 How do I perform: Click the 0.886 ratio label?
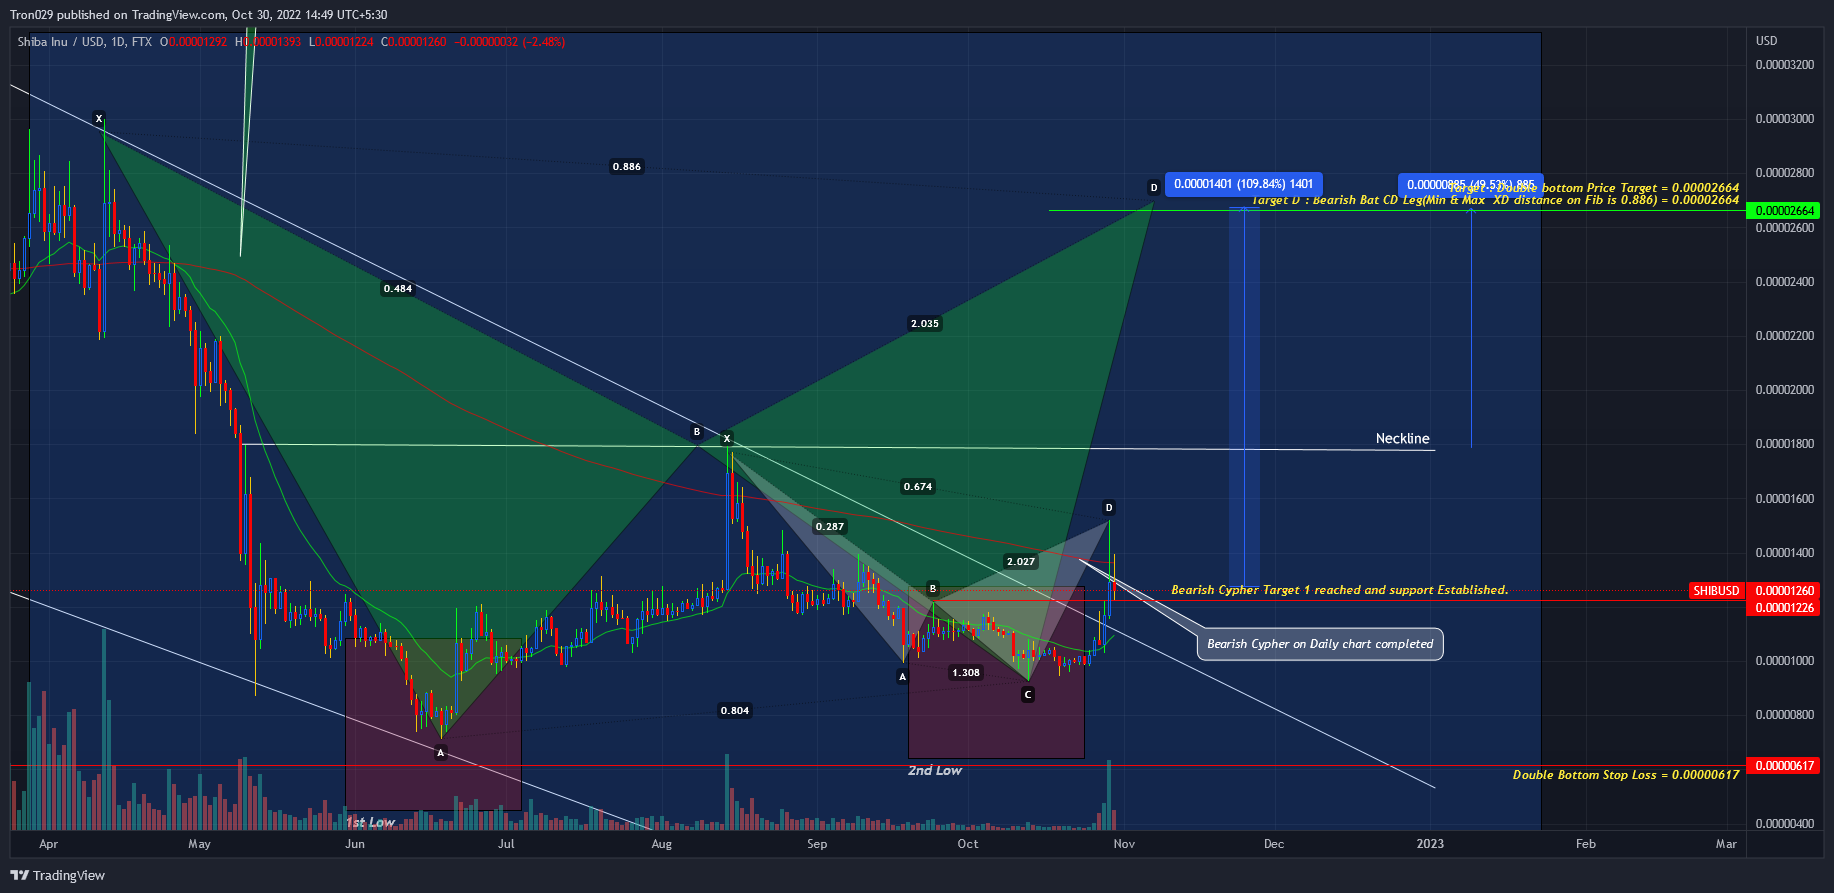coord(627,167)
